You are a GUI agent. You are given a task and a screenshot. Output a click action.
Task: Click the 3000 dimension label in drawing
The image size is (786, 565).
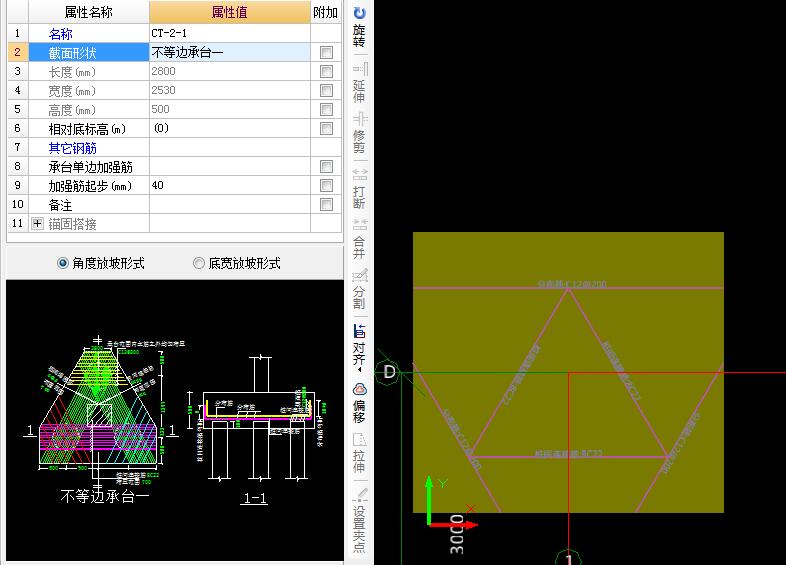click(x=457, y=534)
